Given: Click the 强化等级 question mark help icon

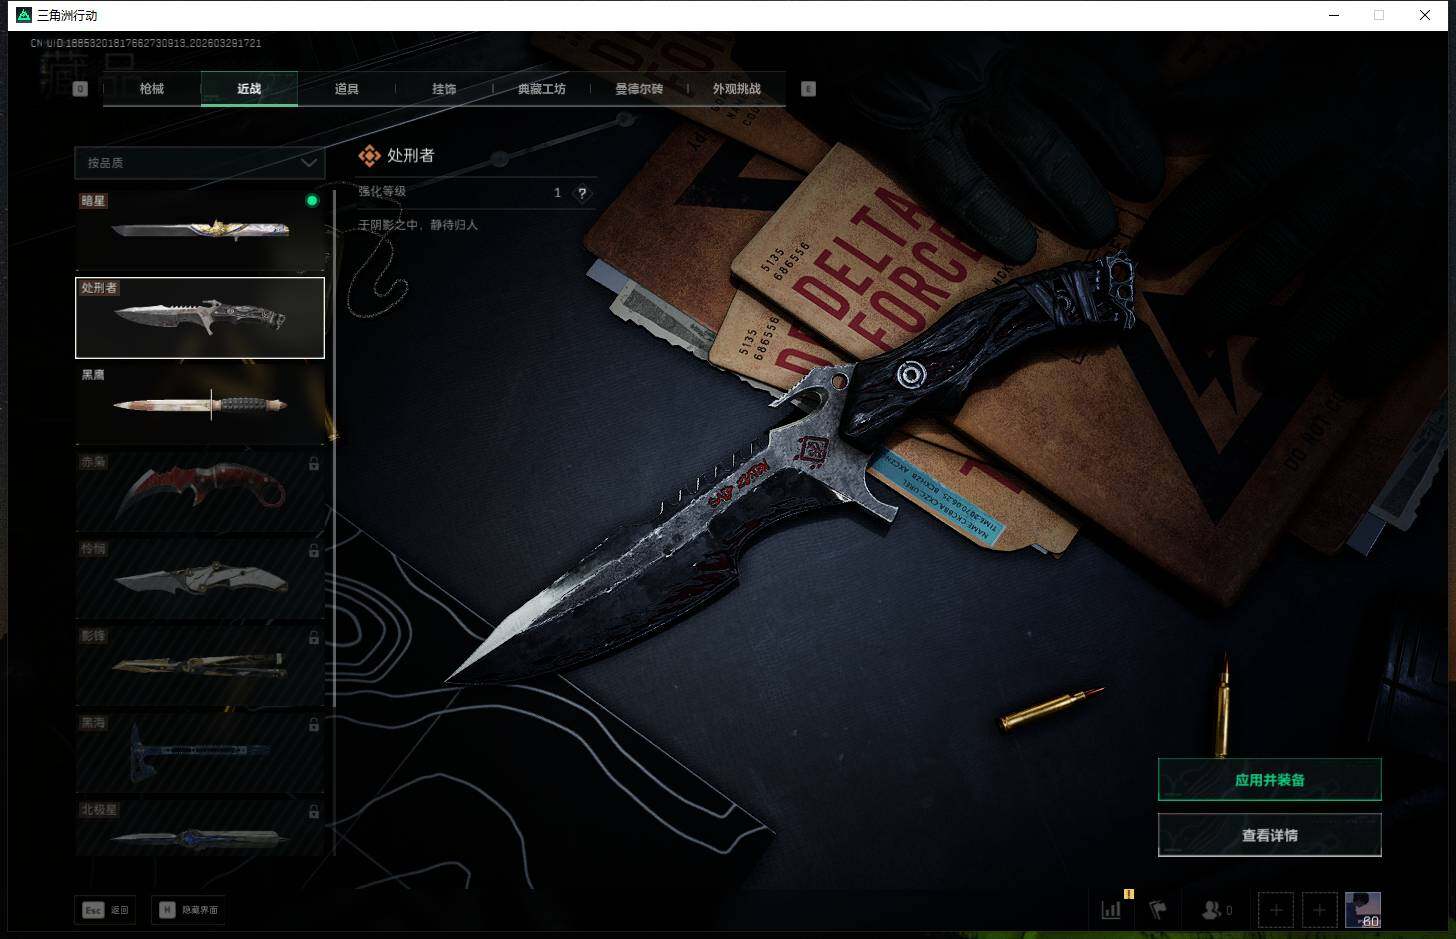Looking at the screenshot, I should click(582, 193).
